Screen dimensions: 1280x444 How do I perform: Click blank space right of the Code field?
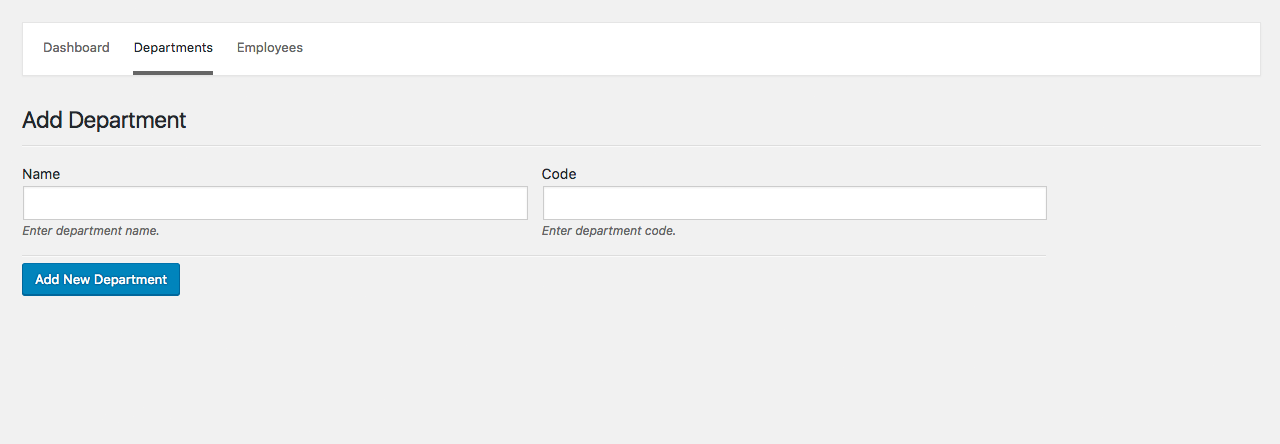coord(1150,203)
